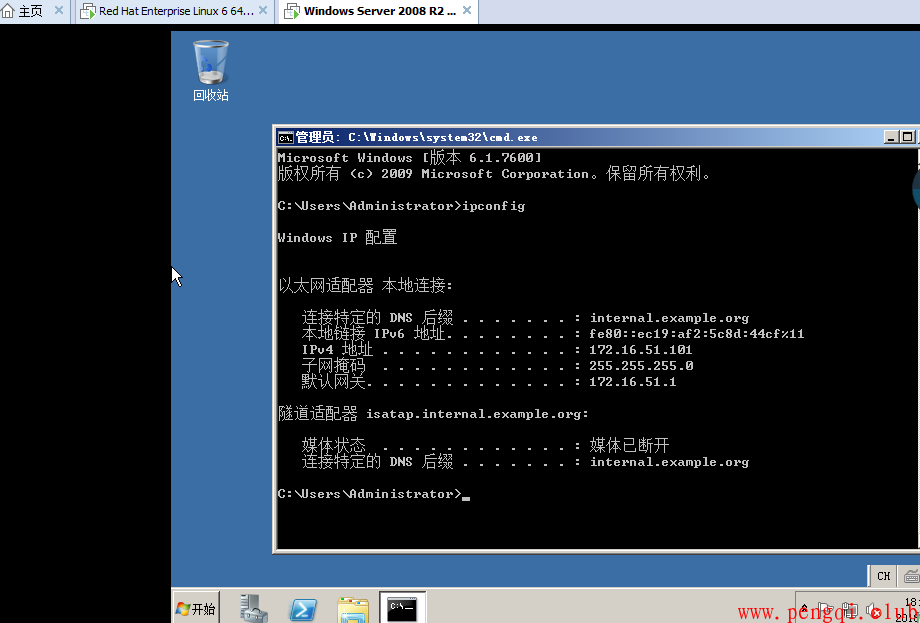
Task: Click the CH input language indicator
Action: (x=883, y=576)
